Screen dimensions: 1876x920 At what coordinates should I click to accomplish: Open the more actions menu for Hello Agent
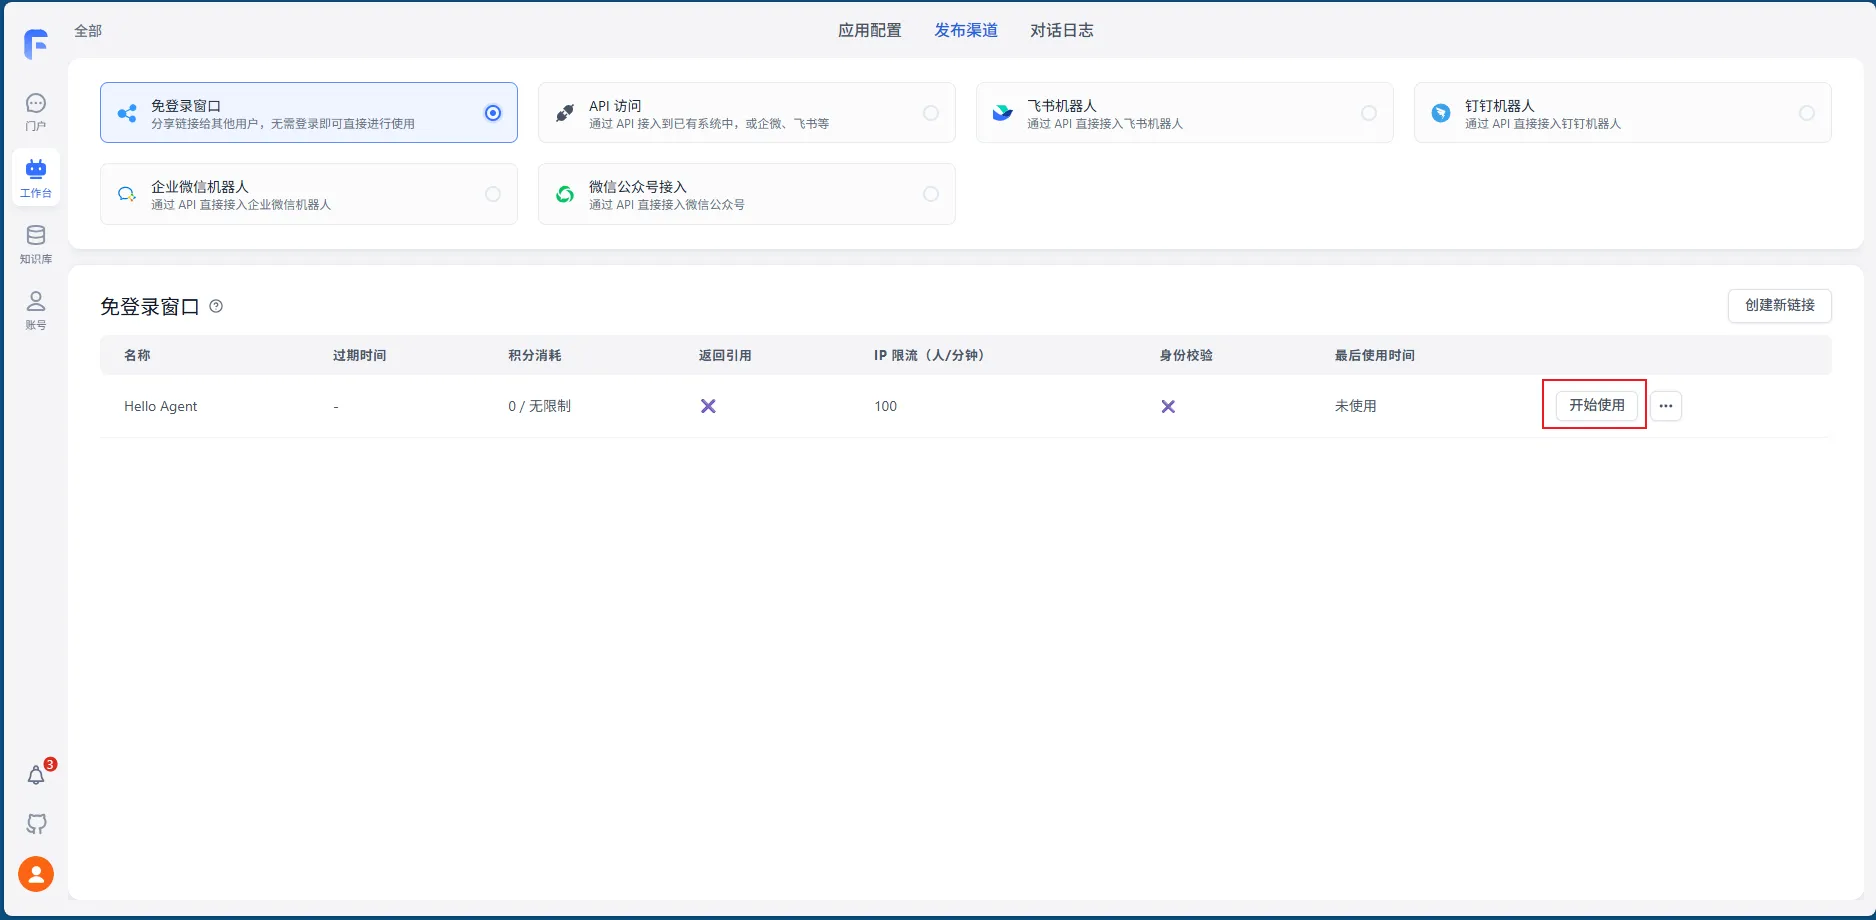1665,406
